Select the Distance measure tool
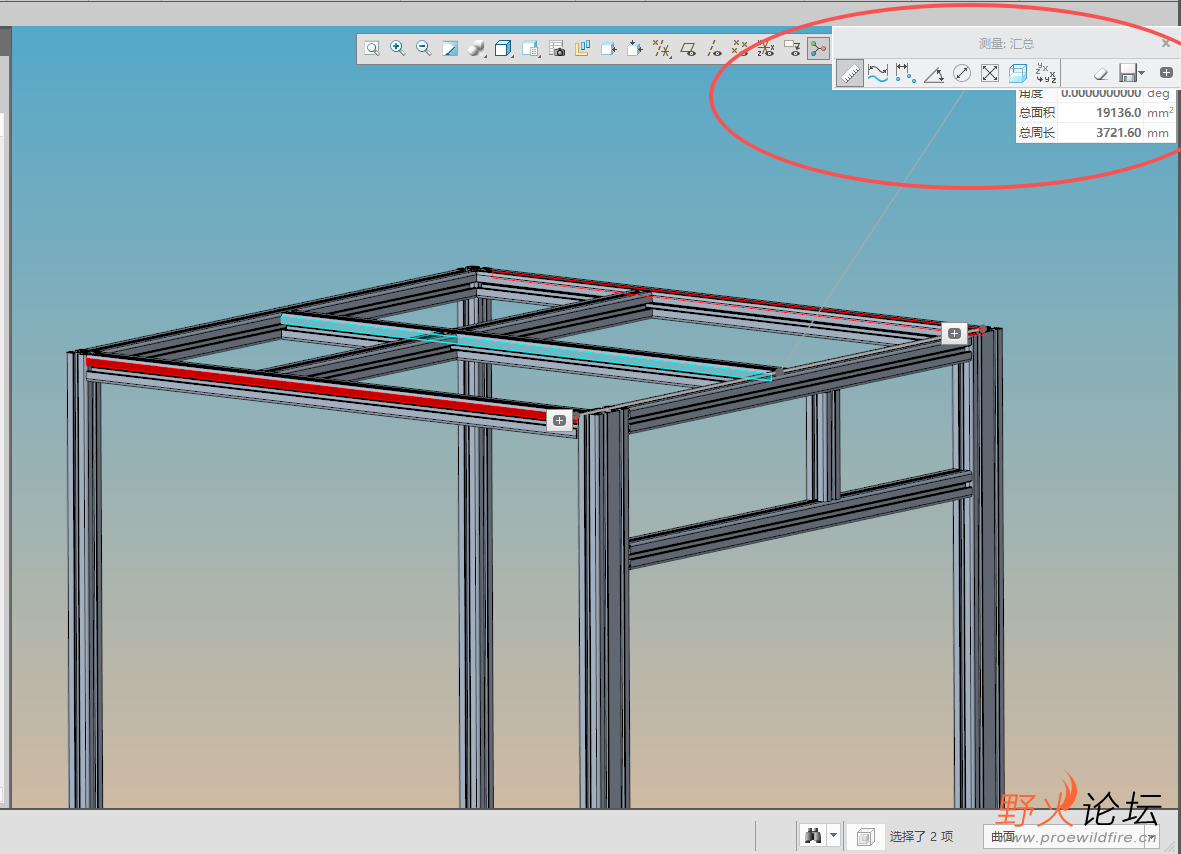Screen dimensions: 1181x854 coord(905,73)
